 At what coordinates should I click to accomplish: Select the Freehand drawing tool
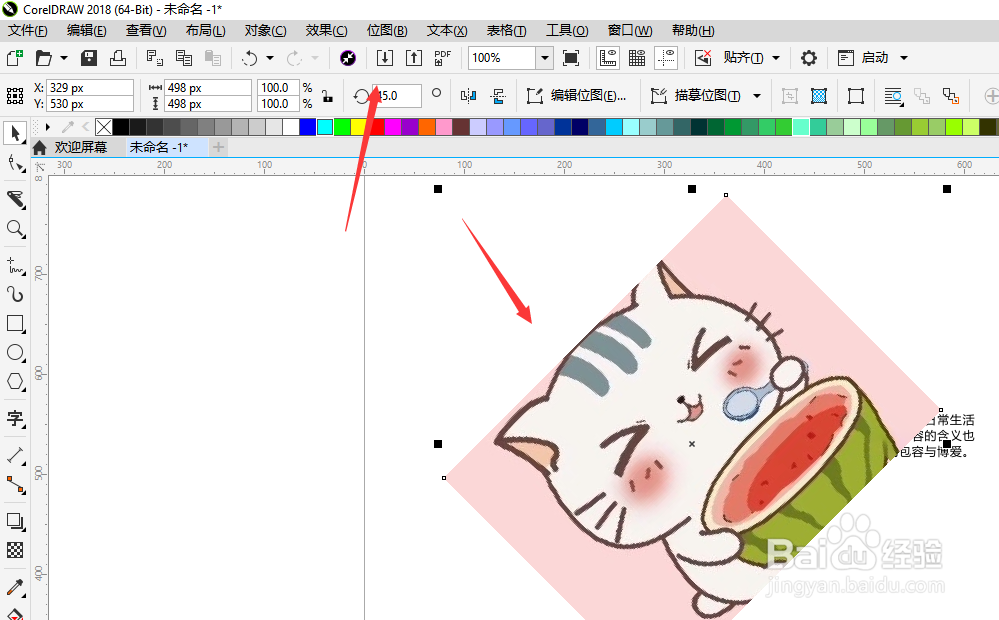(15, 266)
